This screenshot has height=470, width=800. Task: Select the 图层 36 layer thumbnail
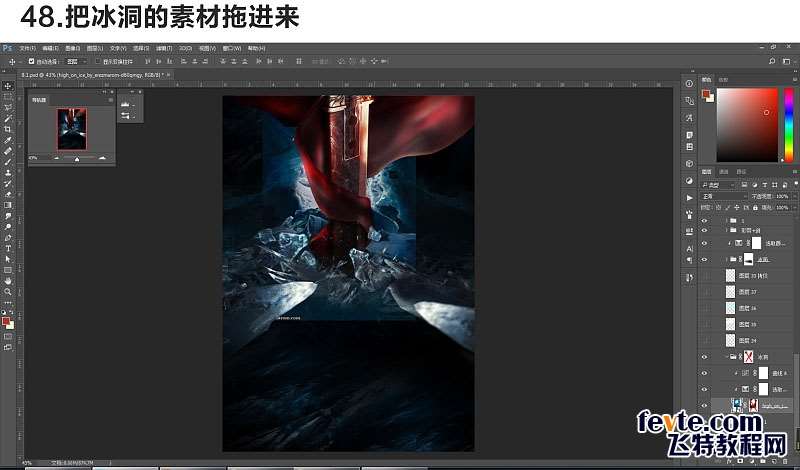(x=731, y=308)
